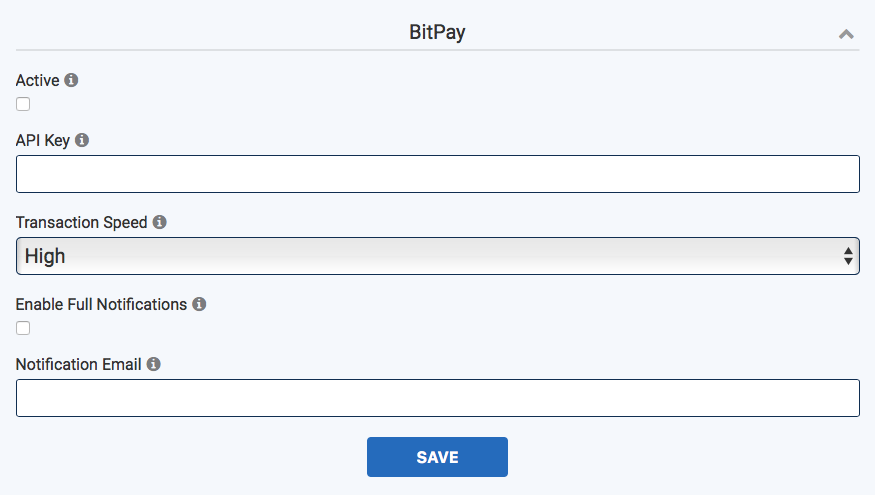Click the API Key field label
Viewport: 875px width, 495px height.
(43, 141)
